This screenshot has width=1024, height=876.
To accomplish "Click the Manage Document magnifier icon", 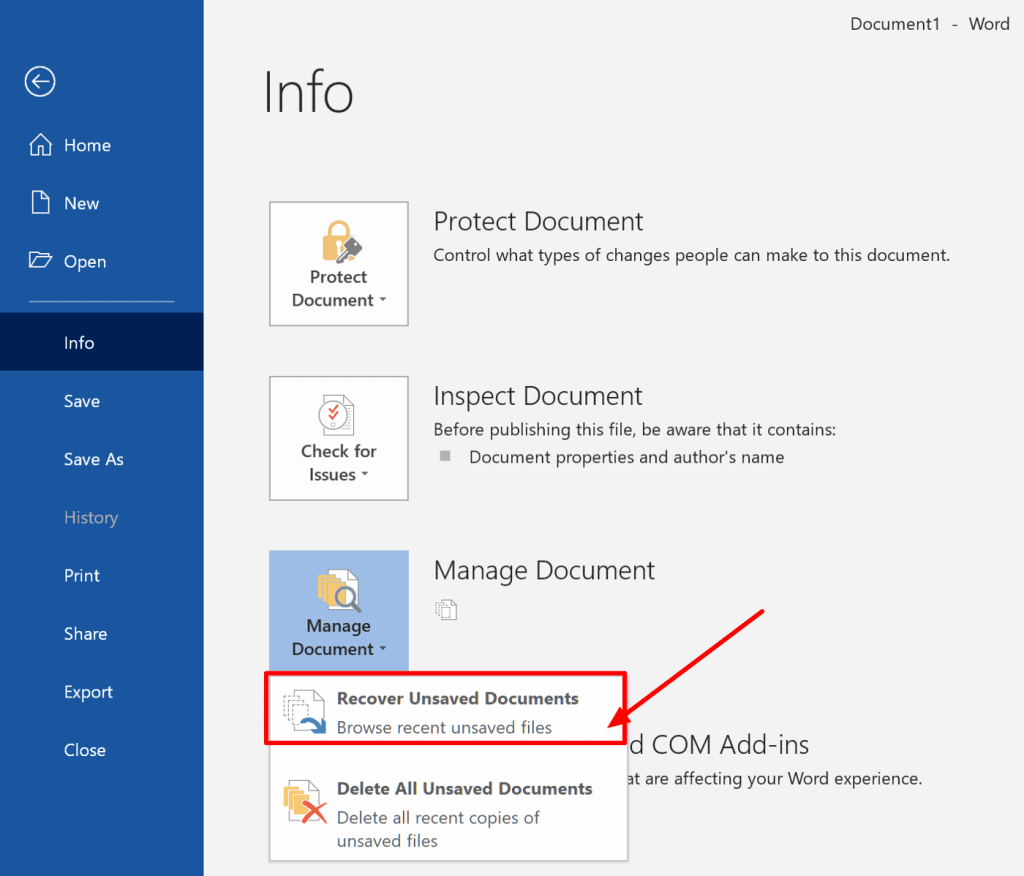I will point(338,591).
